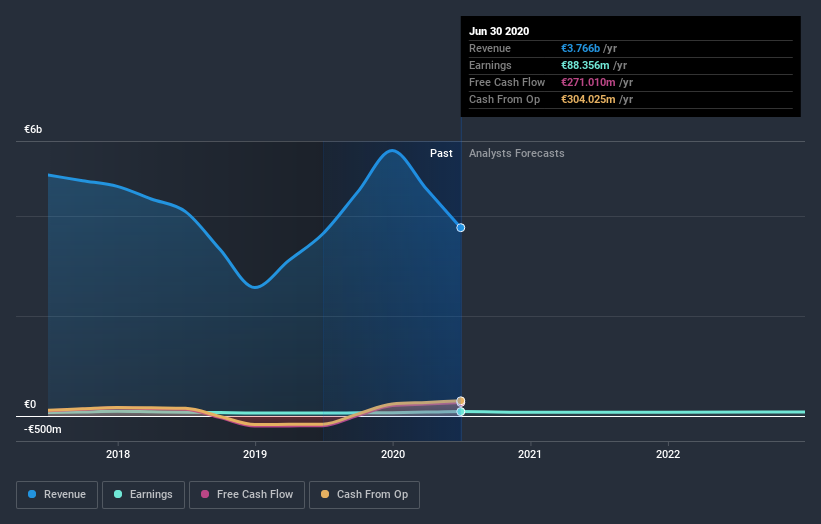Screen dimensions: 821x524
Task: Click the €3.766b revenue value in tooltip
Action: 581,49
